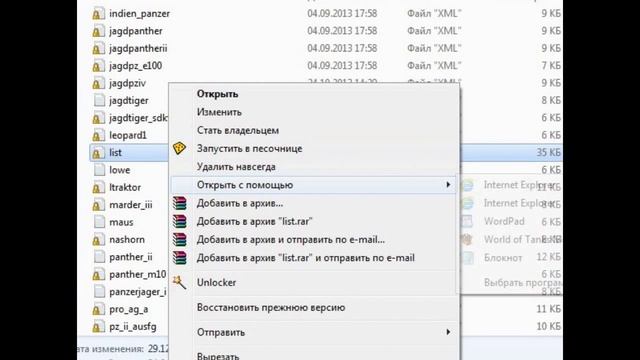The width and height of the screenshot is (640, 360).
Task: Click the maus file icon
Action: pos(99,222)
